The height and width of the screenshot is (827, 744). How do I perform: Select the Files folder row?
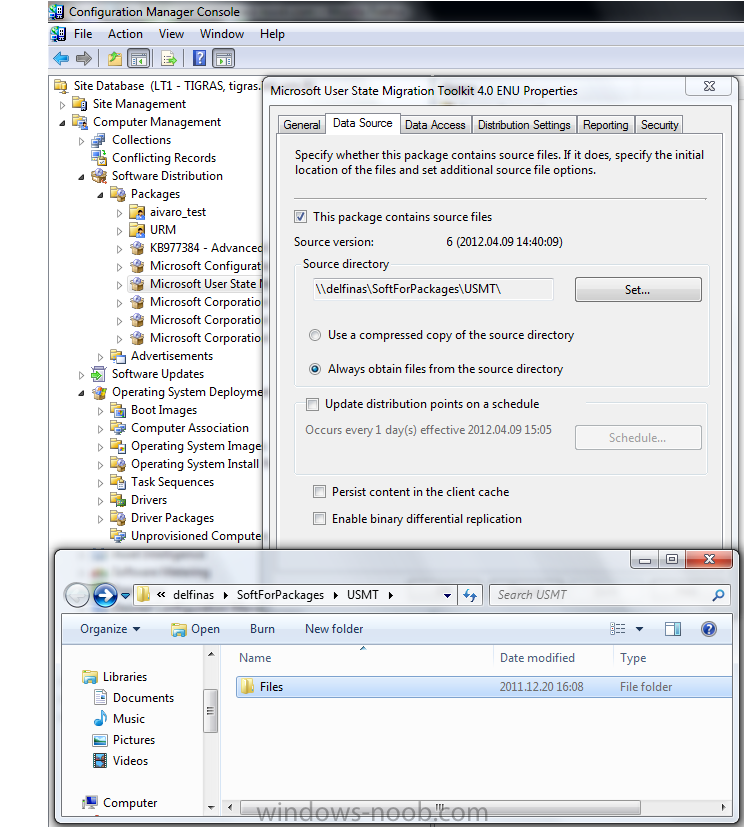point(484,687)
